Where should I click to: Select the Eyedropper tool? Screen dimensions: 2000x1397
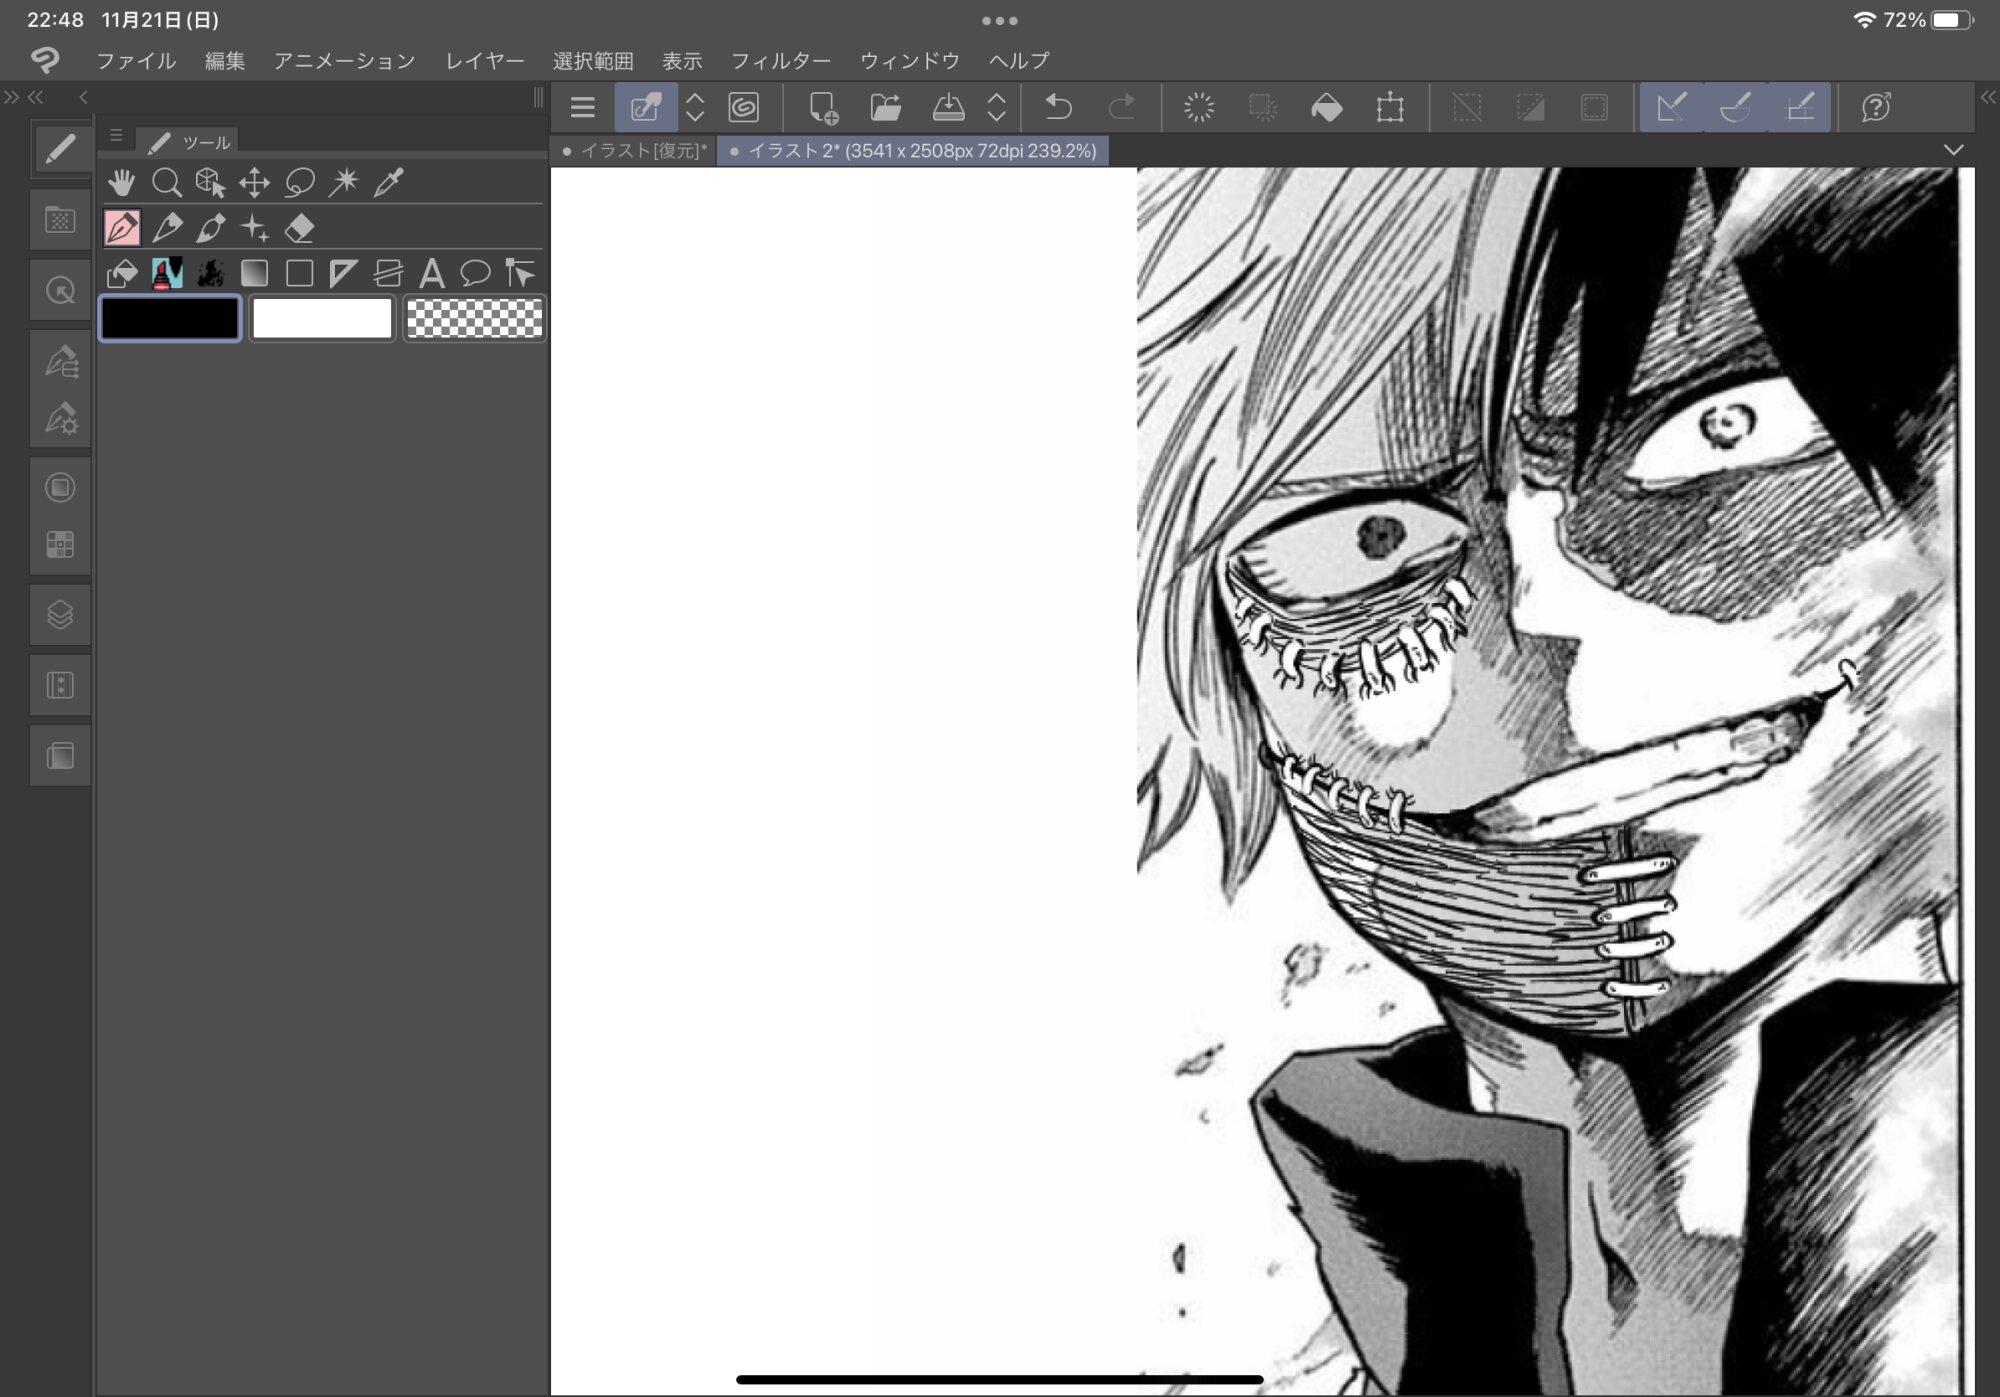coord(388,182)
